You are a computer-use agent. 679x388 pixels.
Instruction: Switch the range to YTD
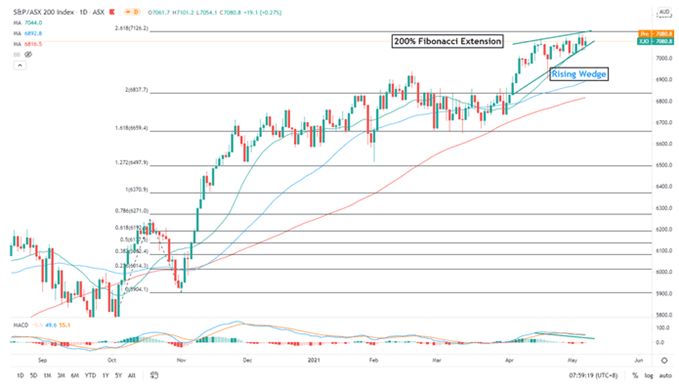[x=90, y=375]
